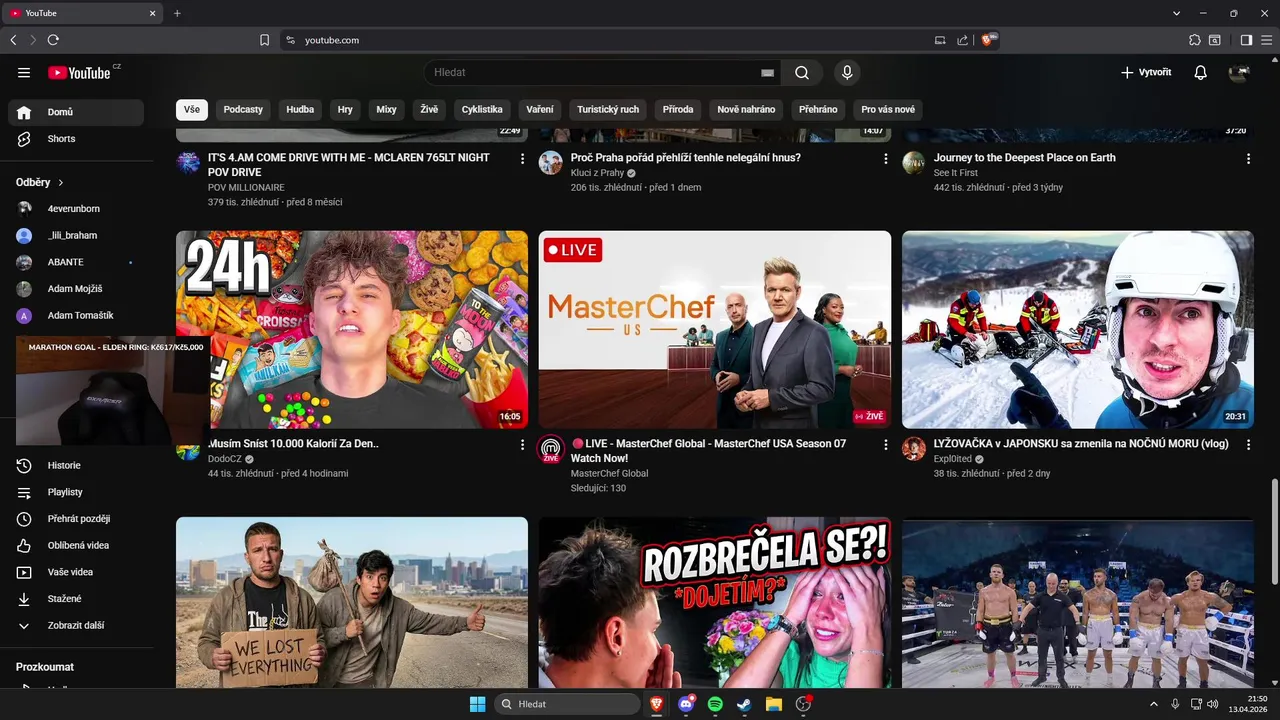
Task: Open ABANTE subscription channel
Action: (76, 262)
